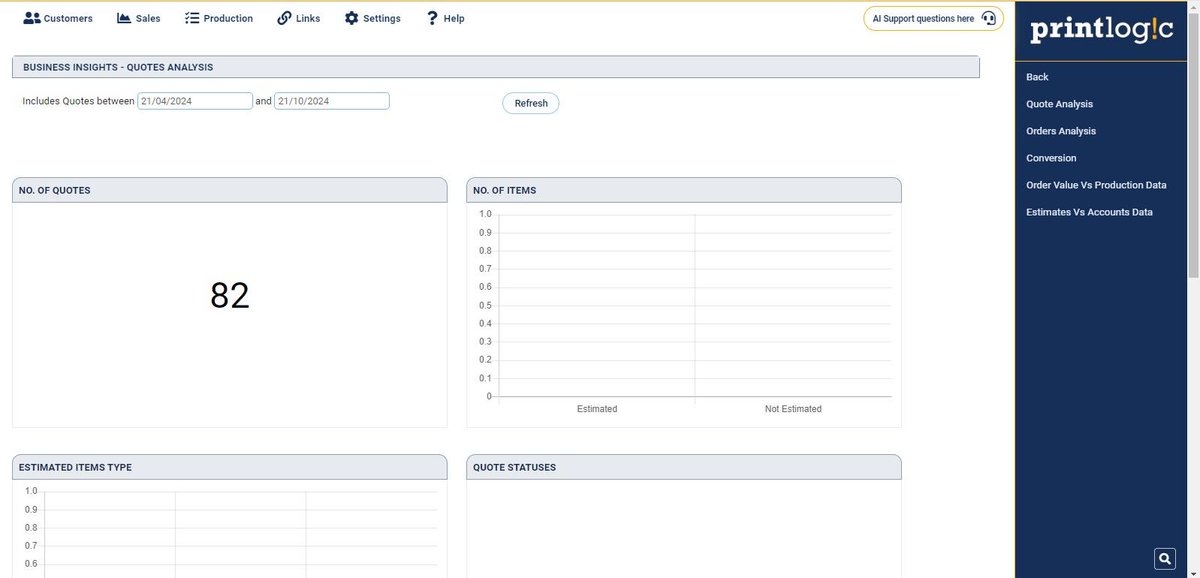
Task: Click the Customers people icon
Action: (x=31, y=18)
